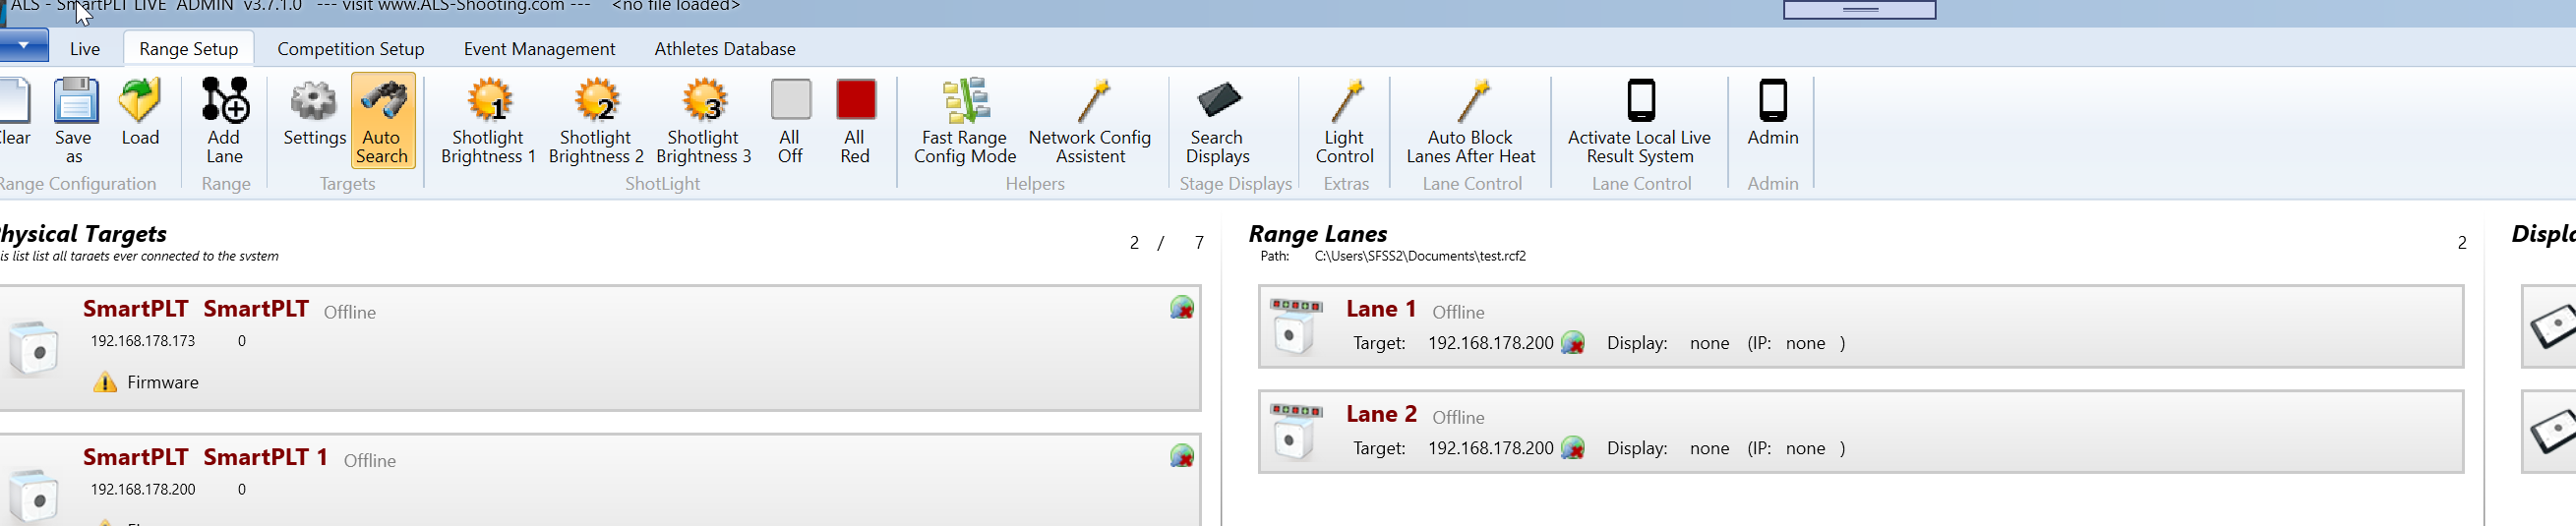Set Shotlight Brightness 1
2576x526 pixels.
489,120
